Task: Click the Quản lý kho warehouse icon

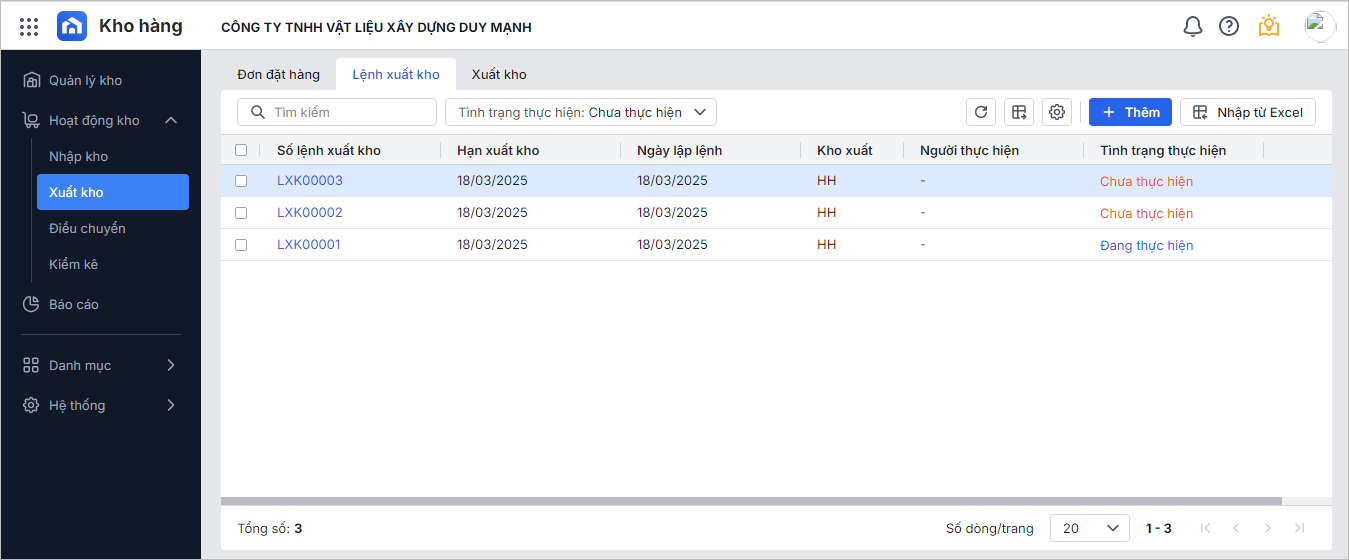Action: point(31,80)
